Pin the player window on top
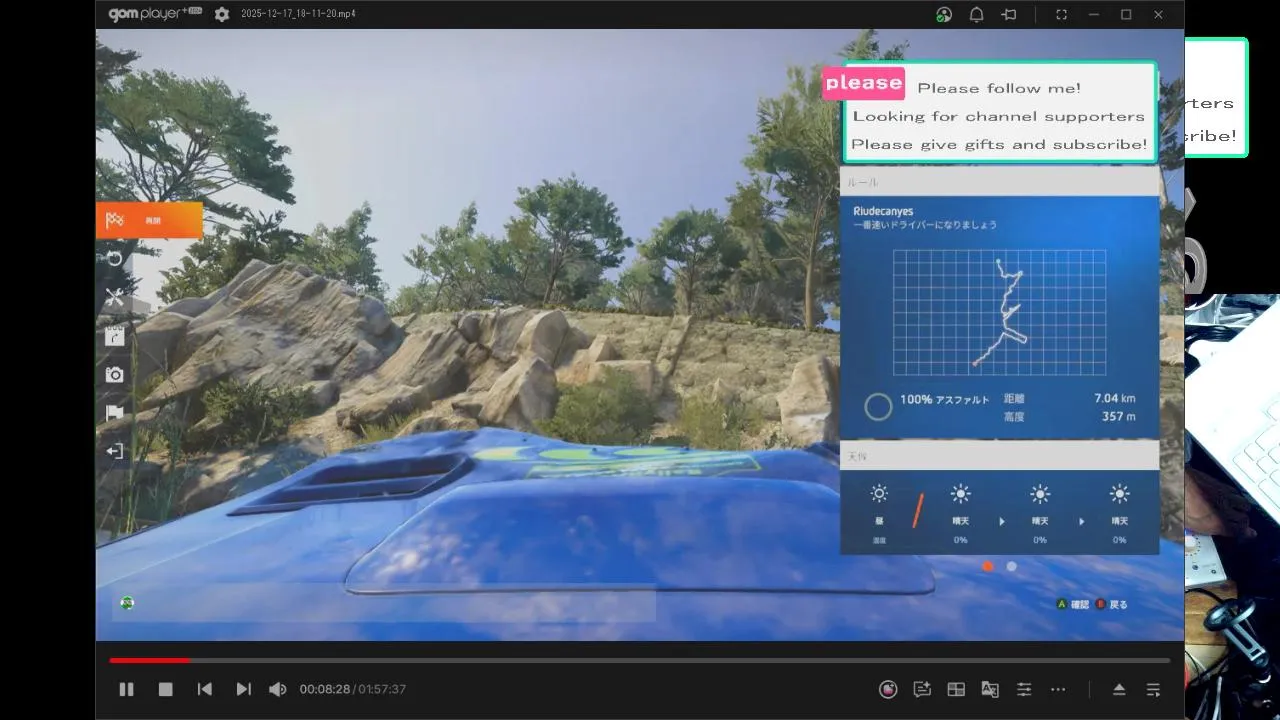 click(1009, 15)
